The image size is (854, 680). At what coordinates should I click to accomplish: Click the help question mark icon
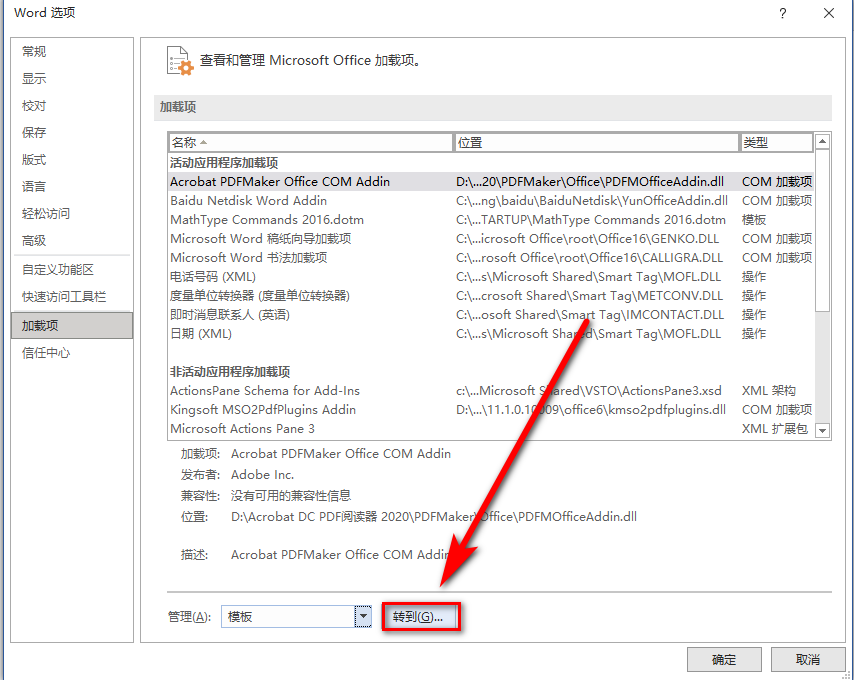point(783,13)
